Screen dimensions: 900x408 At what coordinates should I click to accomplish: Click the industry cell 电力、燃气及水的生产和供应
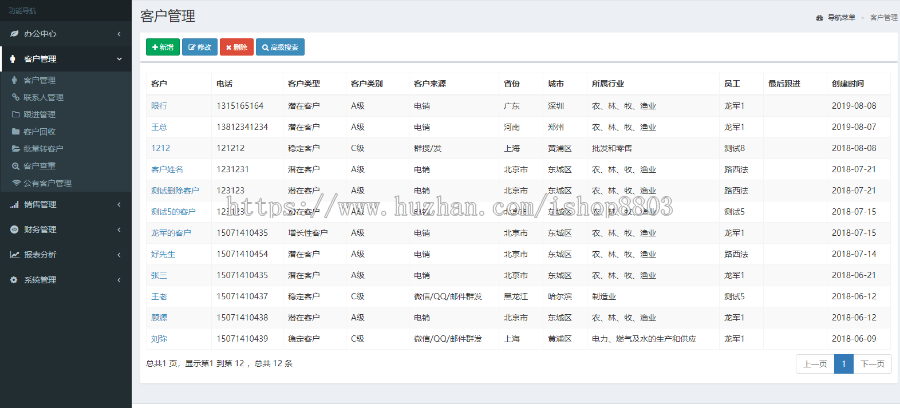coord(644,339)
